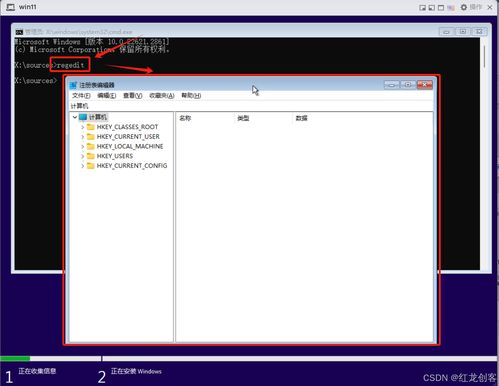Click the HKEY_CLASSES_ROOT folder icon
This screenshot has width=499, height=386.
90,127
